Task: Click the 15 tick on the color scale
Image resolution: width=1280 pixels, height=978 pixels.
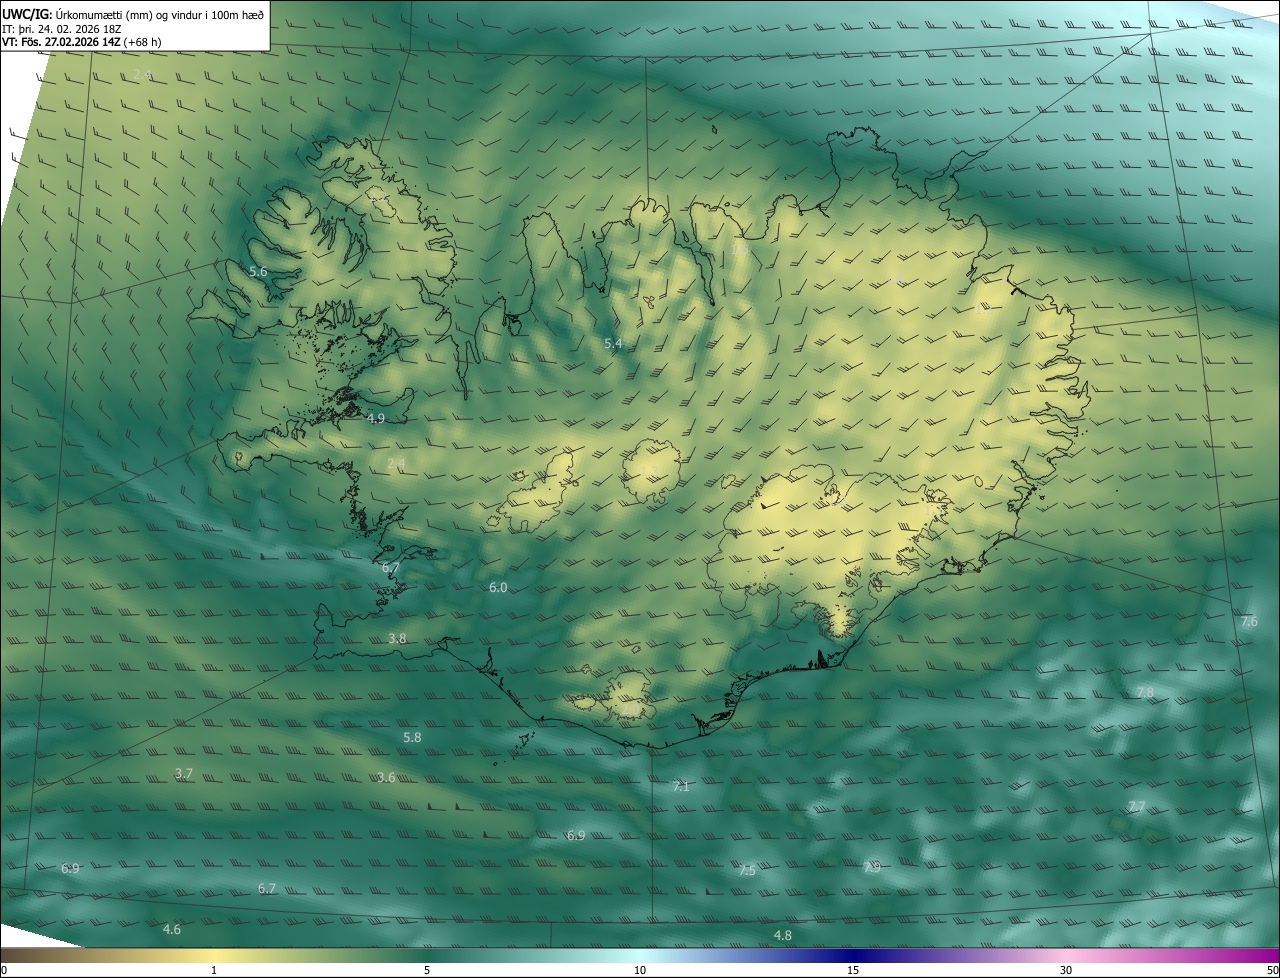Action: click(853, 970)
